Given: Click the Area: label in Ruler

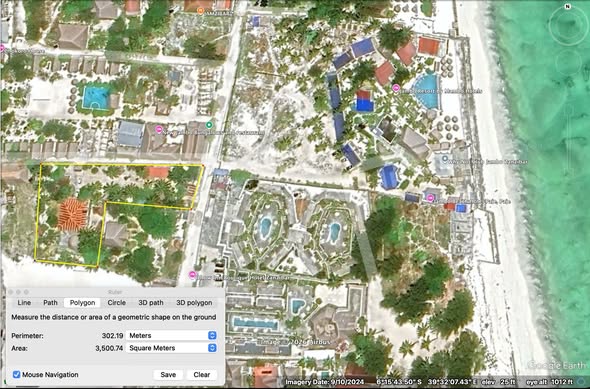Looking at the screenshot, I should [x=19, y=348].
